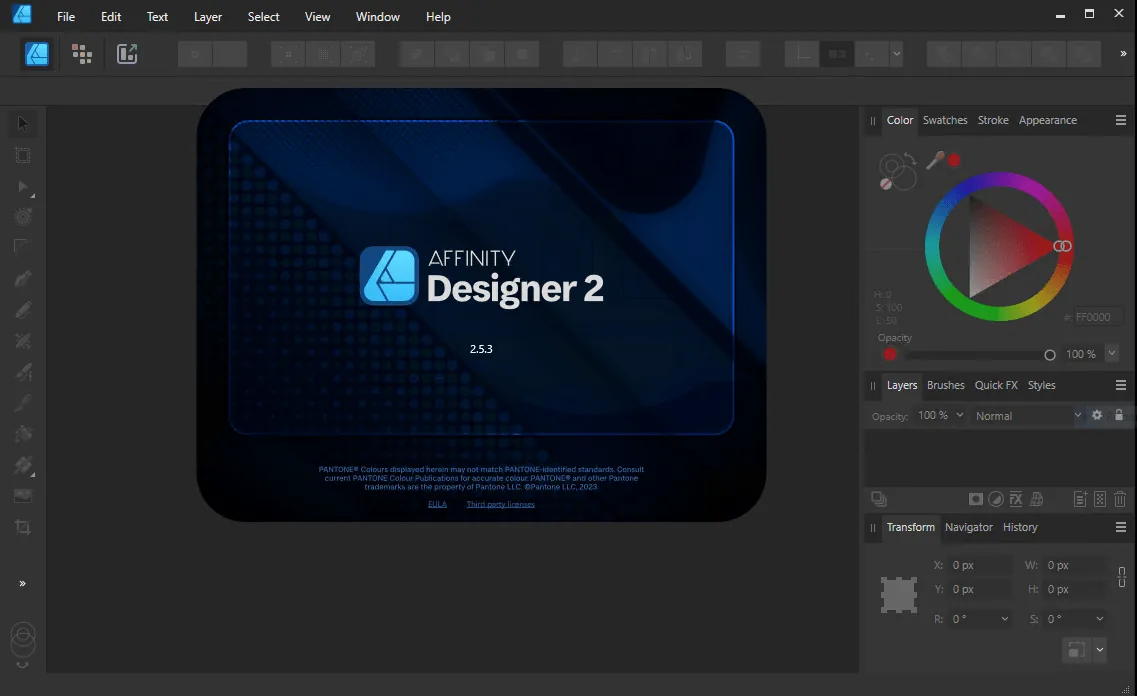Expand the color Opacity dropdown arrow
Image resolution: width=1137 pixels, height=696 pixels.
pyautogui.click(x=1112, y=353)
